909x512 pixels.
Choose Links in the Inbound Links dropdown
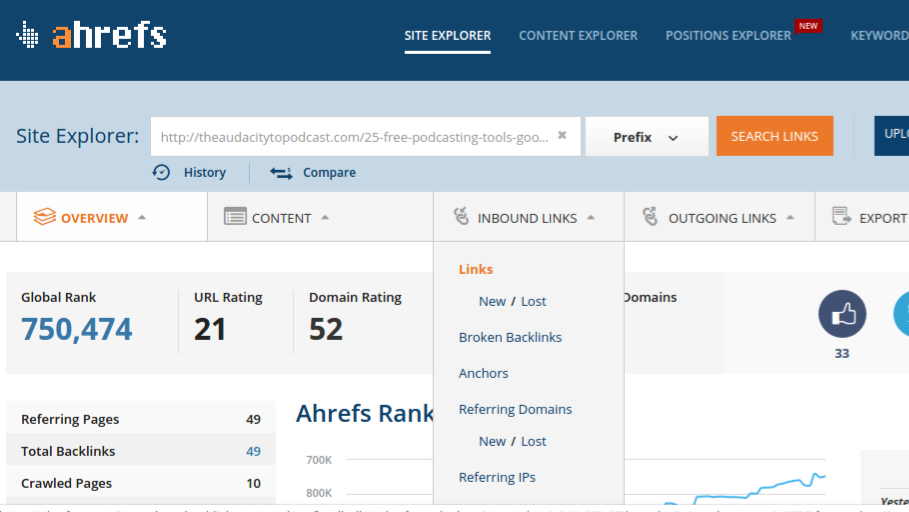coord(475,269)
